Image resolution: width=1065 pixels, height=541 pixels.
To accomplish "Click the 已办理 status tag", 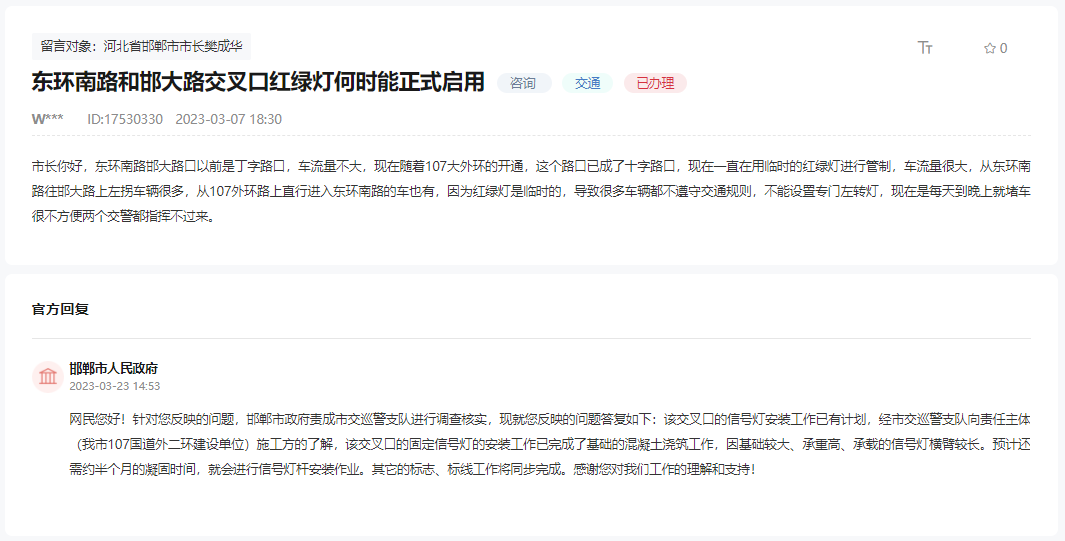I will [x=655, y=83].
